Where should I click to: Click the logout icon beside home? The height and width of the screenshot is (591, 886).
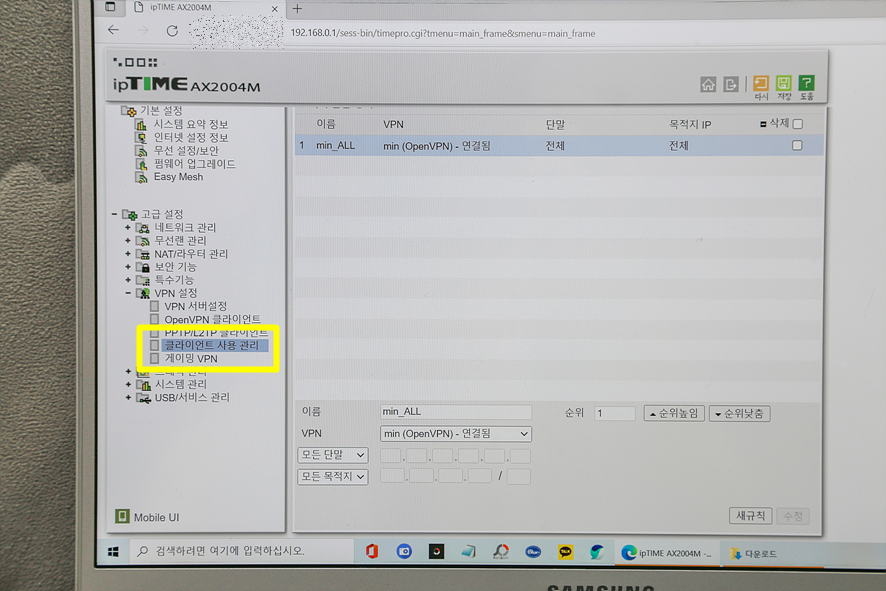[731, 85]
